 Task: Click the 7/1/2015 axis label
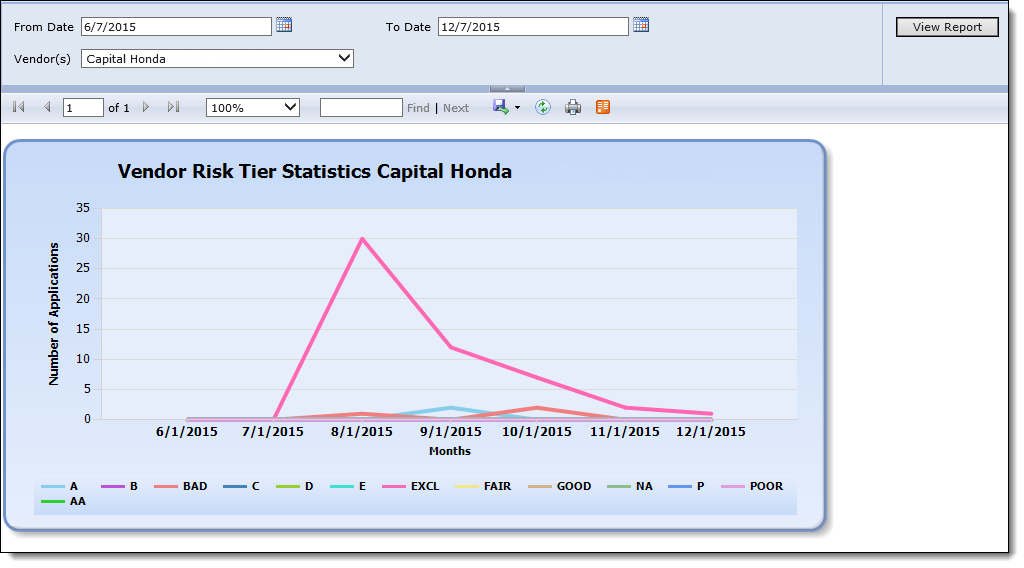click(x=273, y=432)
